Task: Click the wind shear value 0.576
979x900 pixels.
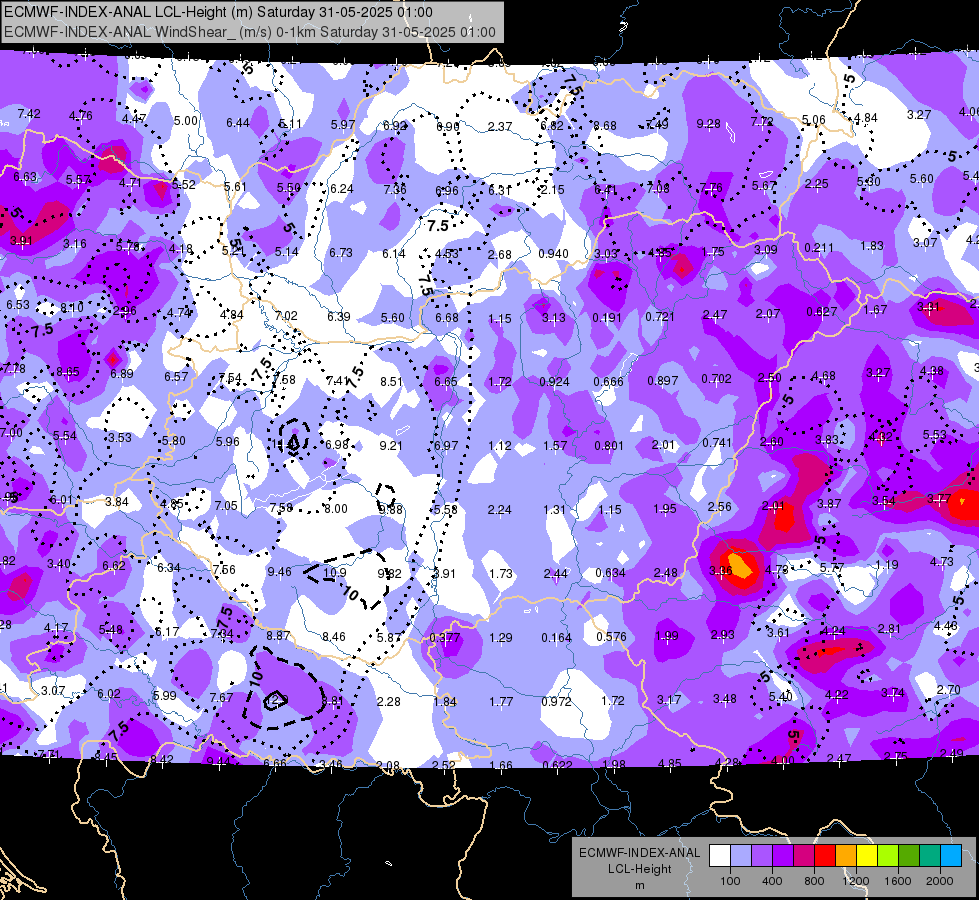Action: click(x=611, y=636)
